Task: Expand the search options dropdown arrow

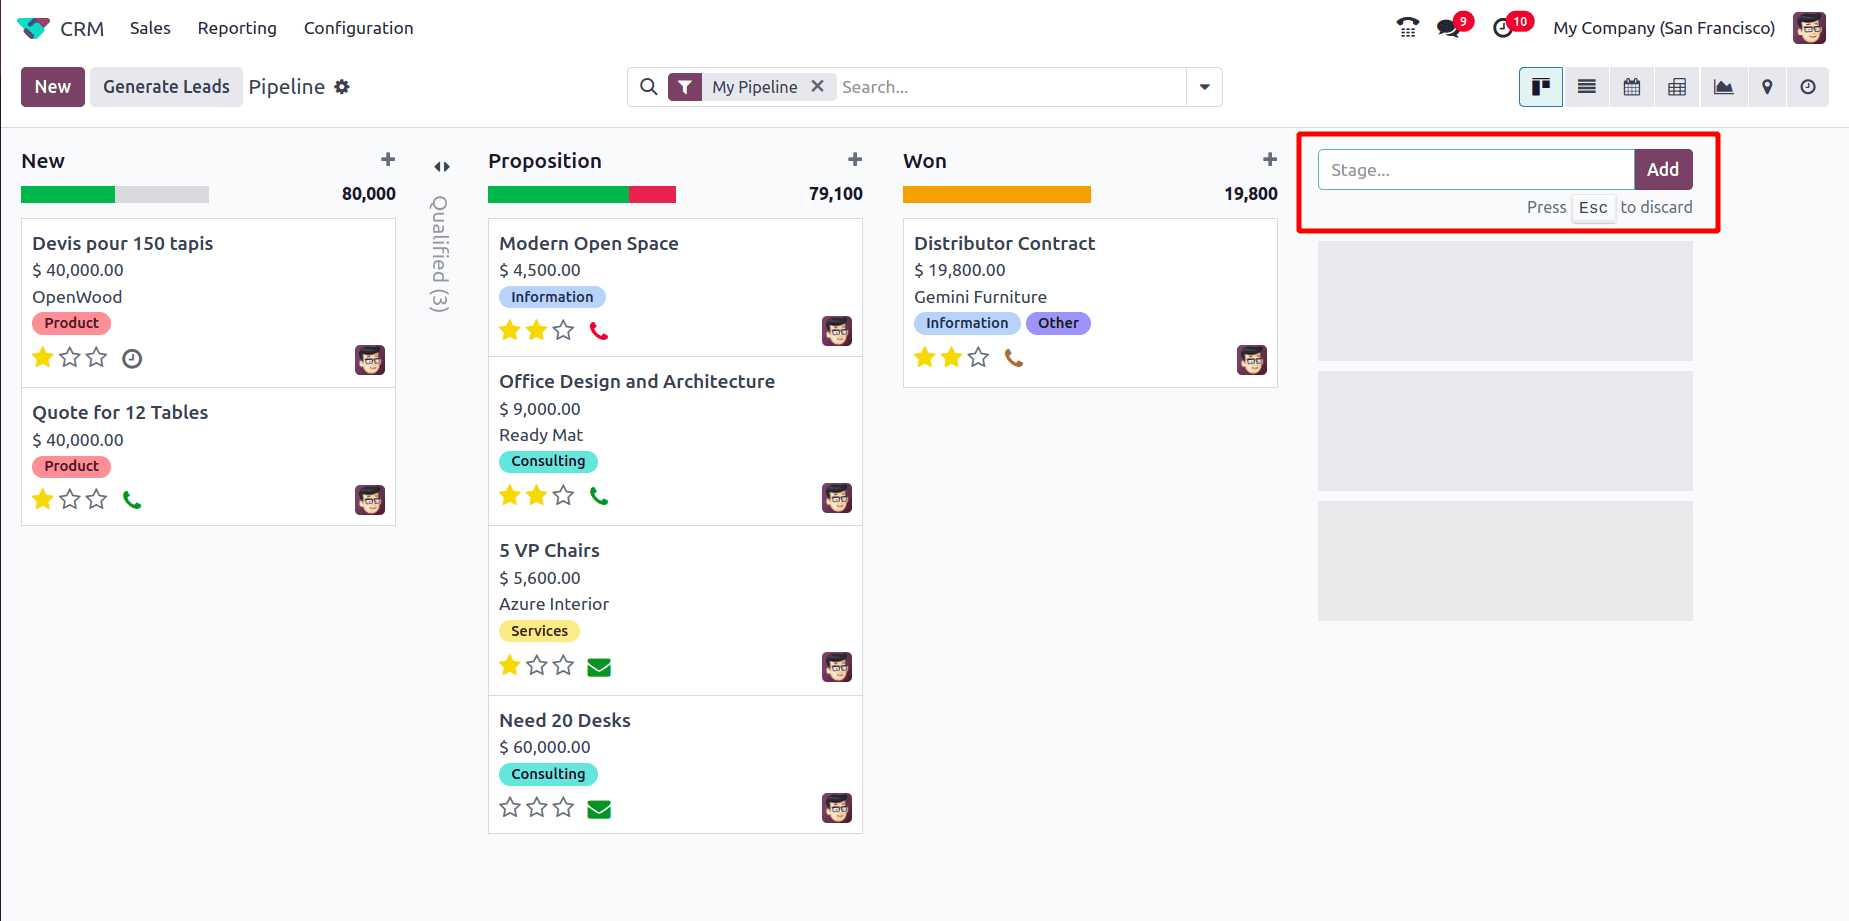Action: [1204, 87]
